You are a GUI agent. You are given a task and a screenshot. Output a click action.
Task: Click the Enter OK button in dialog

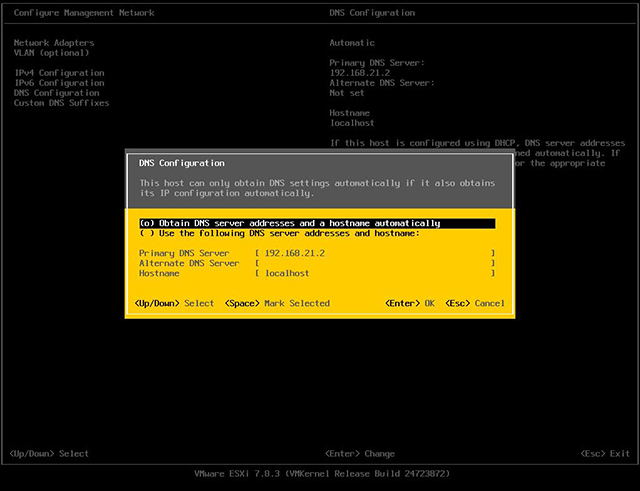(410, 304)
